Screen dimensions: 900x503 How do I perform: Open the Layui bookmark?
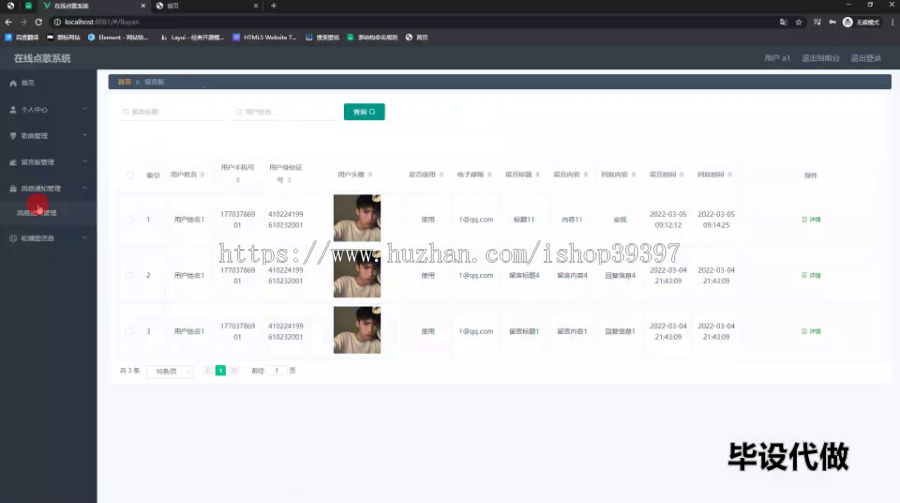pos(192,37)
